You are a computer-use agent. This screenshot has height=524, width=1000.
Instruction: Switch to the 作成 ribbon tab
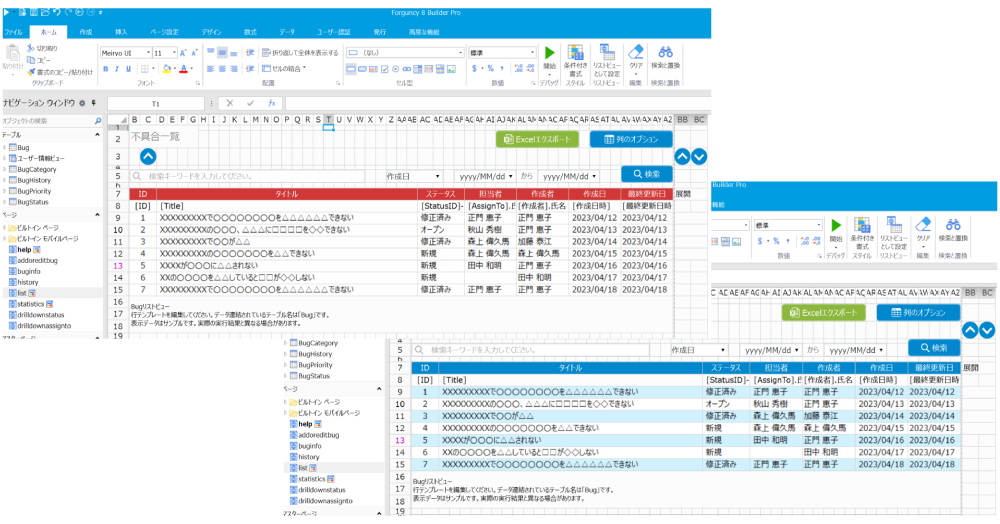pos(85,32)
